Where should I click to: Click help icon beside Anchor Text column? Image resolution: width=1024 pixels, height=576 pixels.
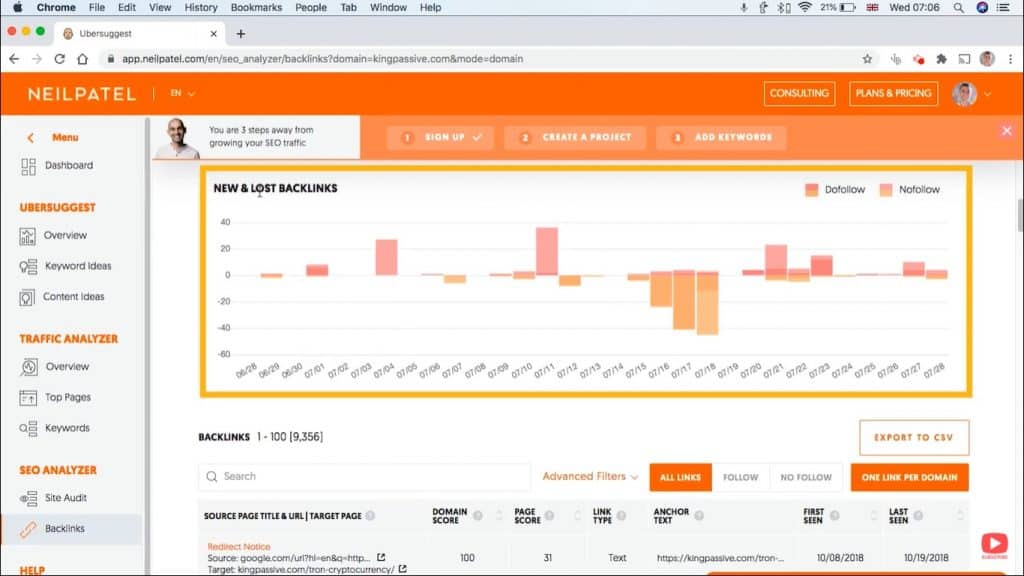pos(699,516)
